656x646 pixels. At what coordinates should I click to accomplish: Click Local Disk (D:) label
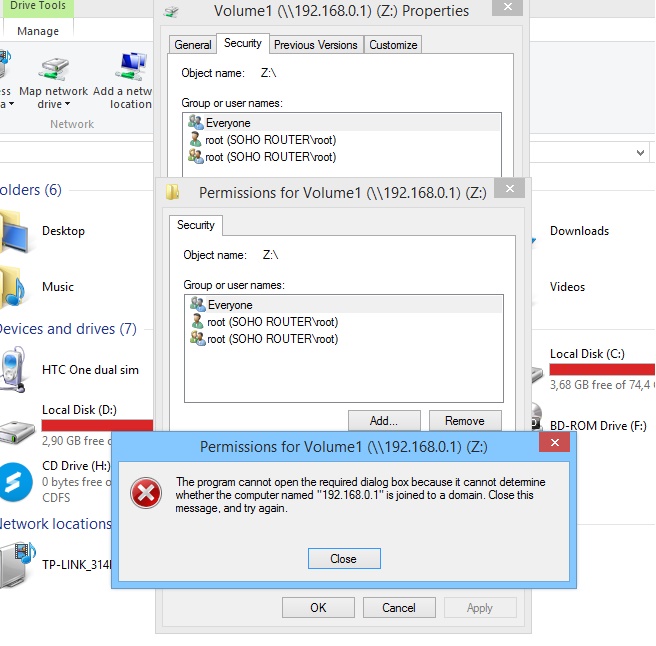click(x=79, y=410)
